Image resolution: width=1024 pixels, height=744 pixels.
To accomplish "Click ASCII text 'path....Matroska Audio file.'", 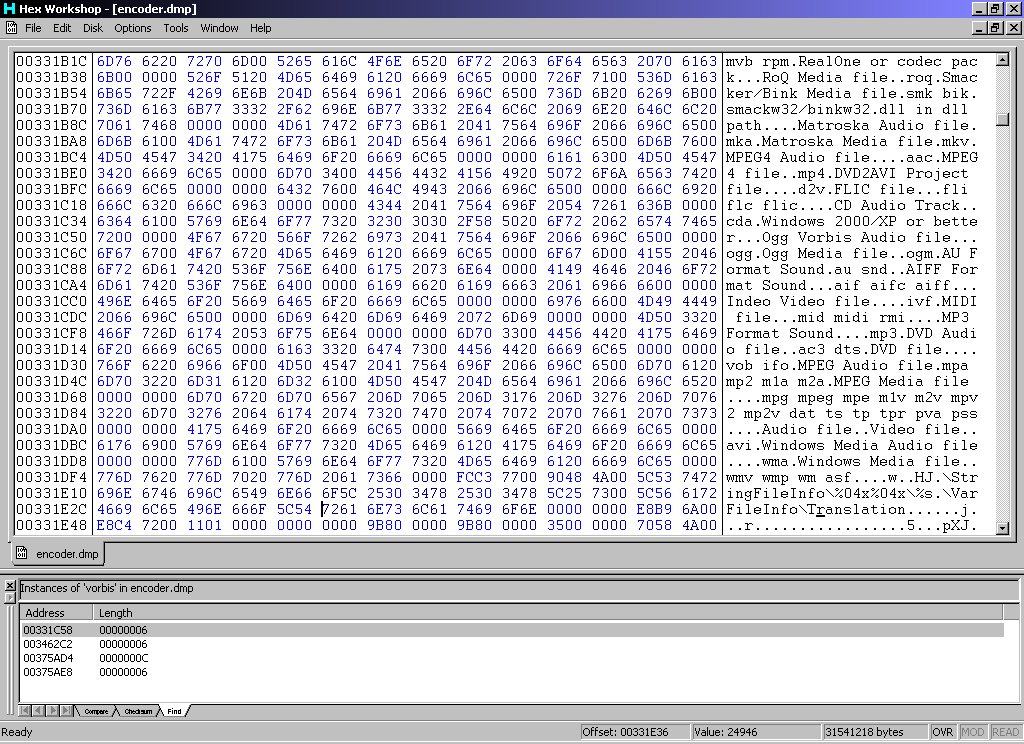I will pyautogui.click(x=852, y=125).
